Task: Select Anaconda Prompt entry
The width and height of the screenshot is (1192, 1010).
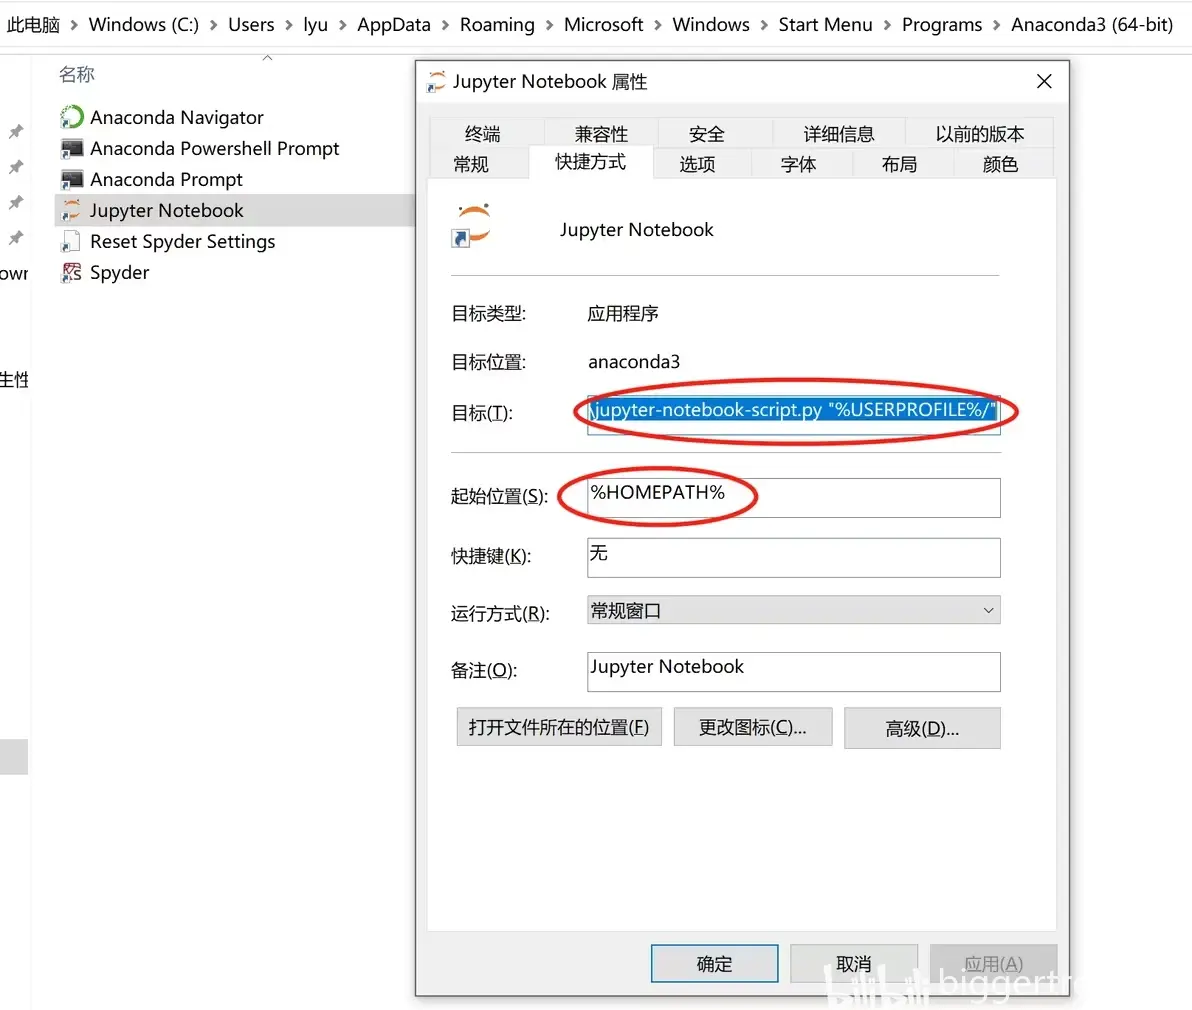Action: tap(166, 179)
